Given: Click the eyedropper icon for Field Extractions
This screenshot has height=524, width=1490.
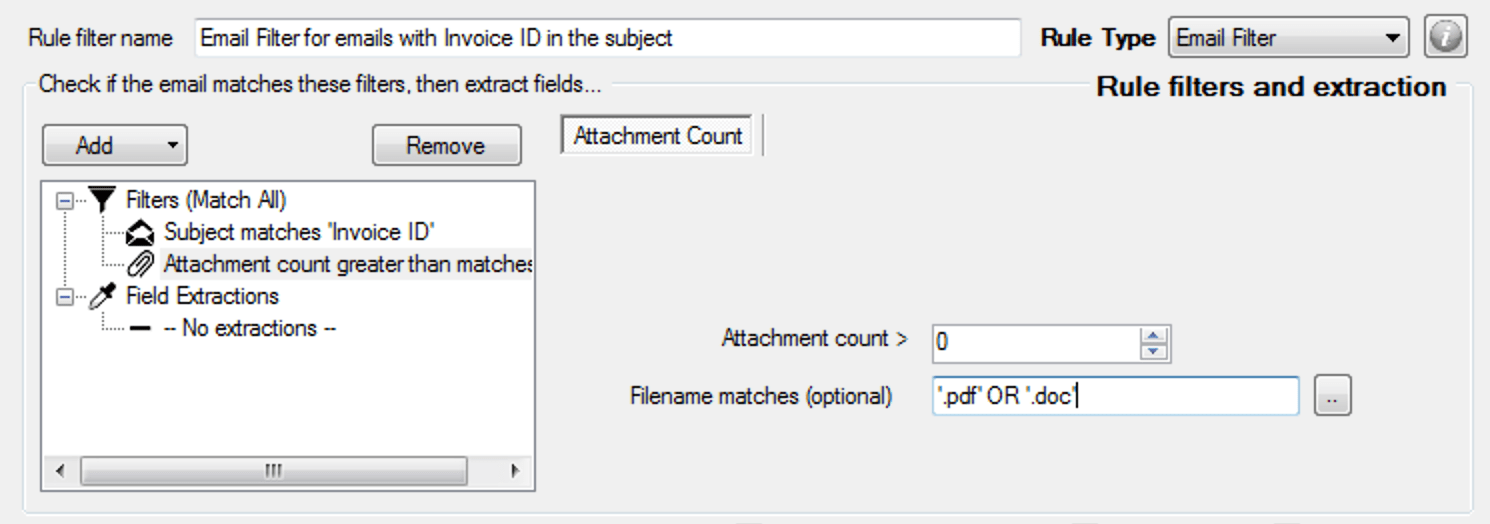Looking at the screenshot, I should coord(102,296).
